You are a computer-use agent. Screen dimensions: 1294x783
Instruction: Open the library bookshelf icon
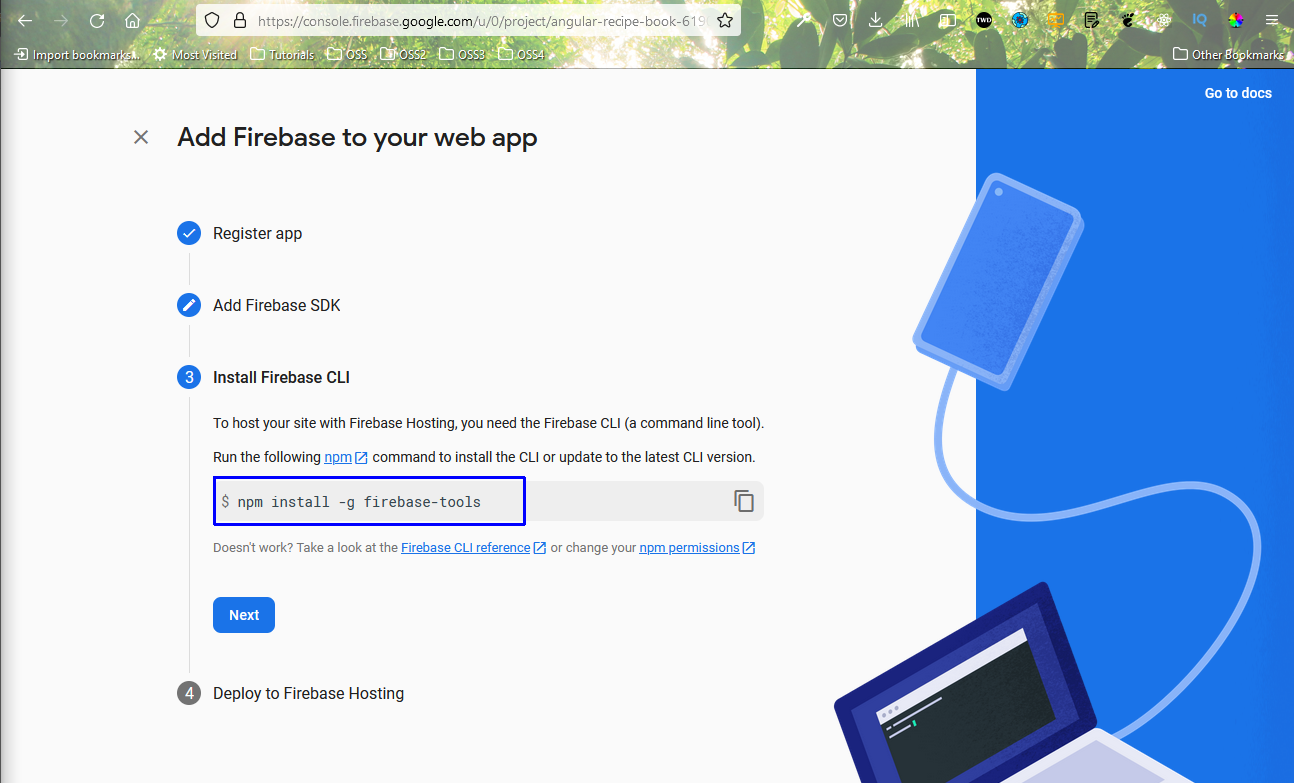[911, 20]
